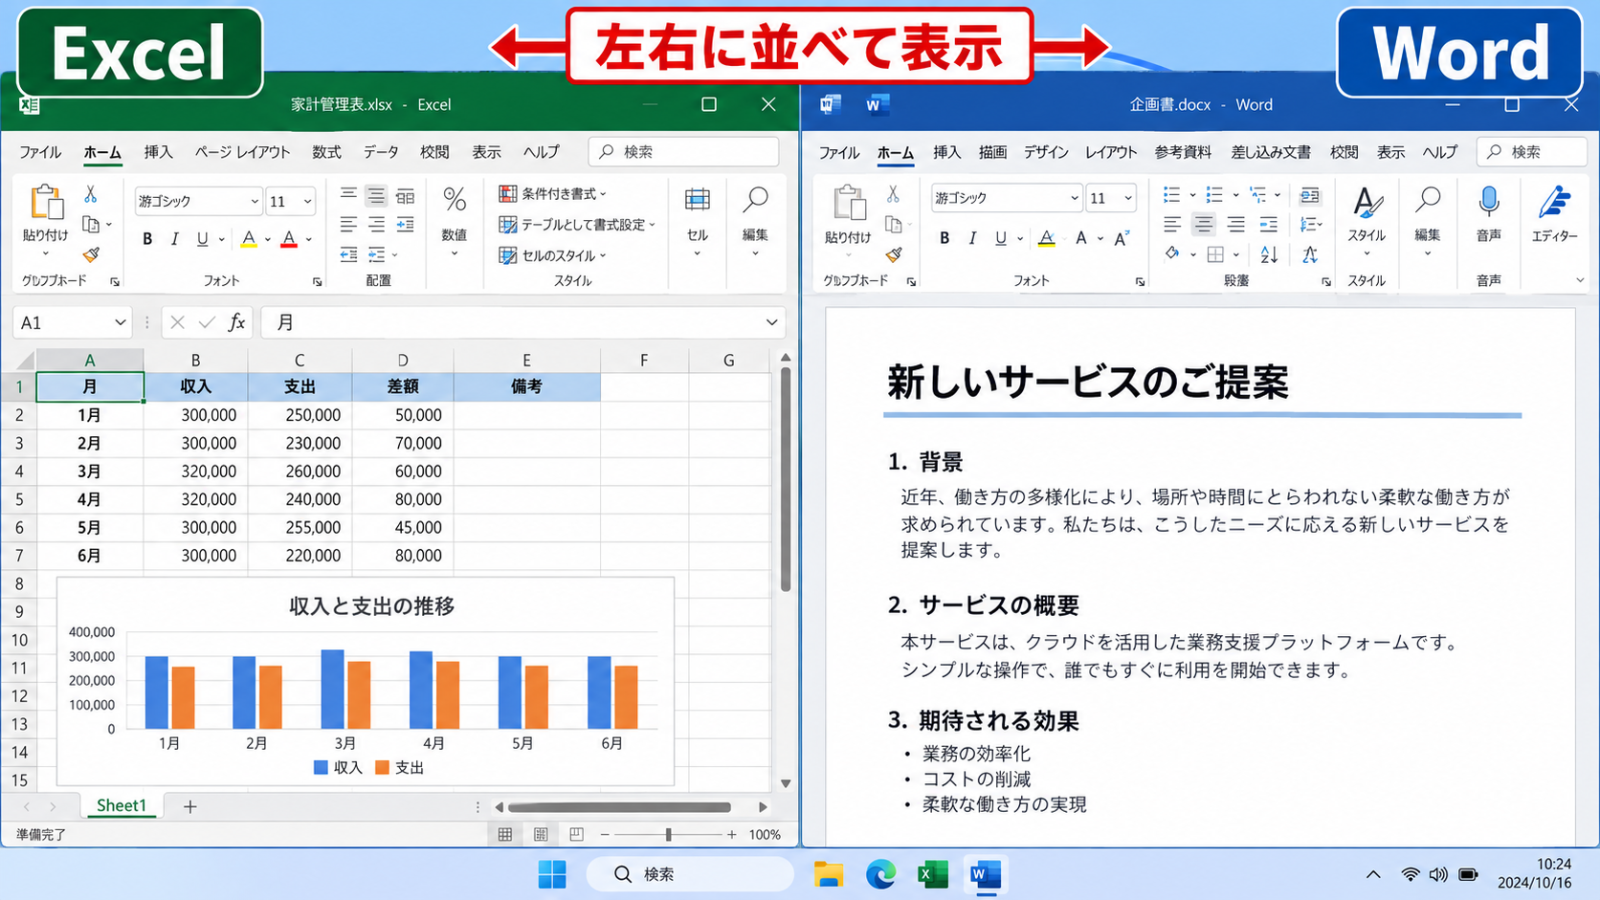The width and height of the screenshot is (1600, 900).
Task: Toggle center alignment in Word's paragraph group
Action: click(1204, 225)
